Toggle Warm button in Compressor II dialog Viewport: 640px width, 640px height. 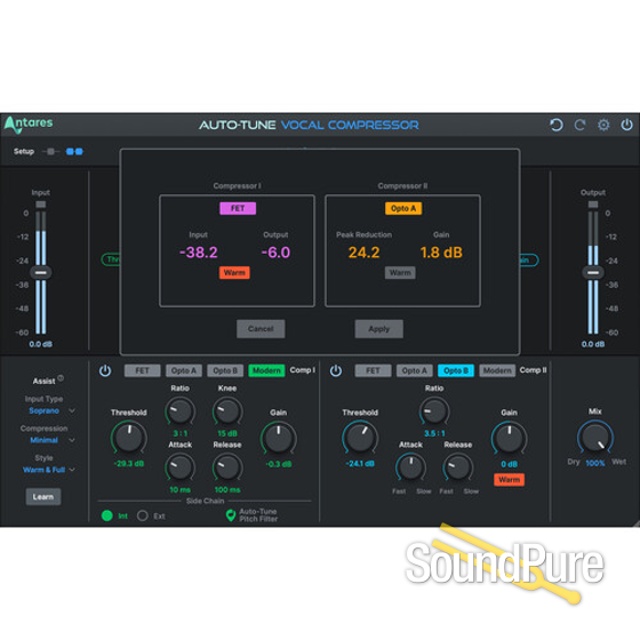[400, 272]
